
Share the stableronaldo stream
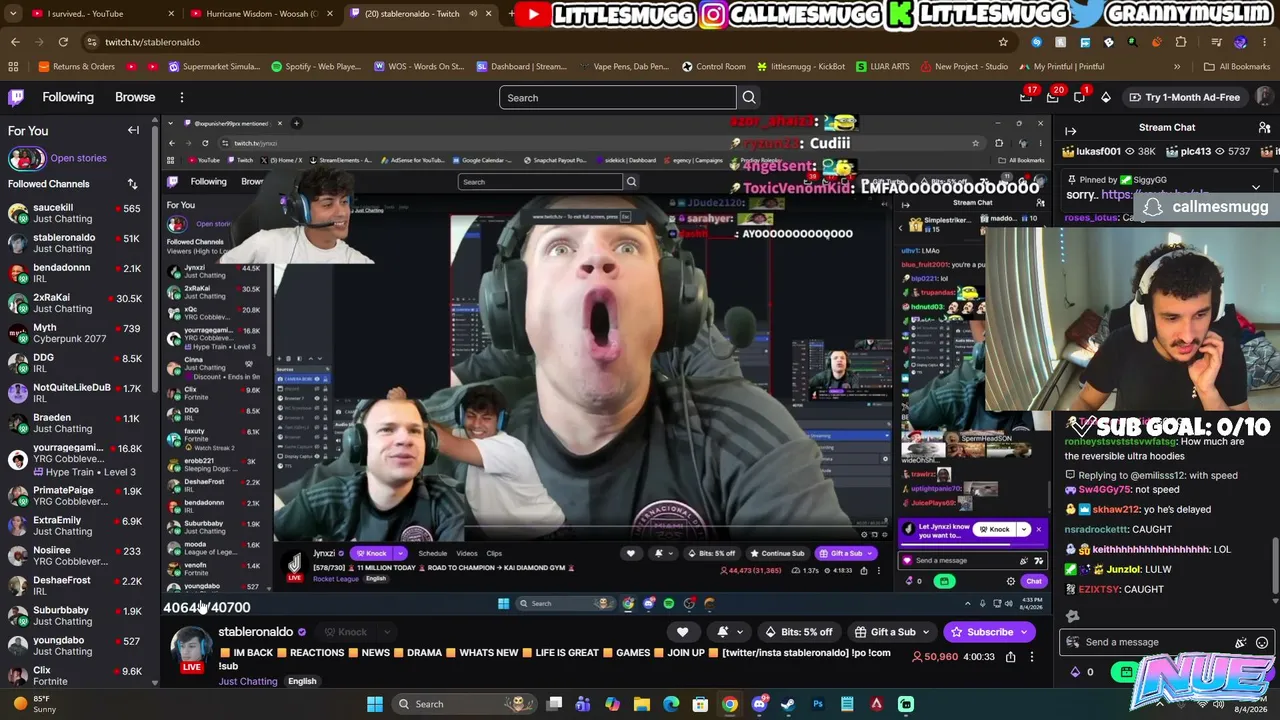(1010, 657)
